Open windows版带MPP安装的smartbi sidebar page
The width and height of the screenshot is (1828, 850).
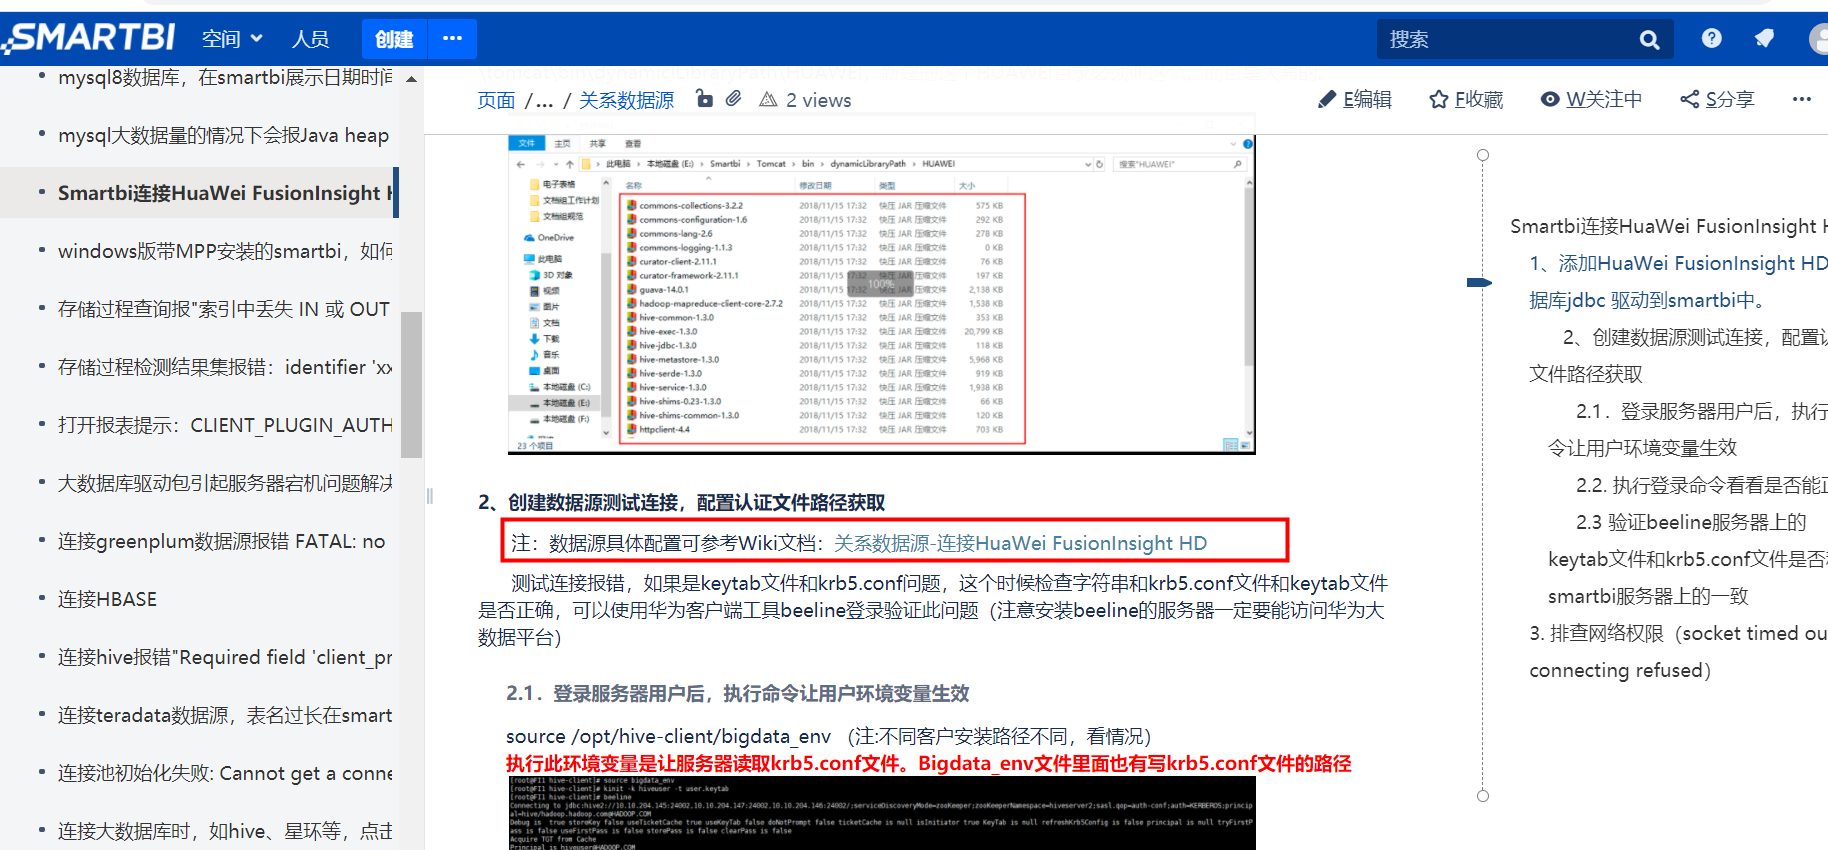coord(225,251)
